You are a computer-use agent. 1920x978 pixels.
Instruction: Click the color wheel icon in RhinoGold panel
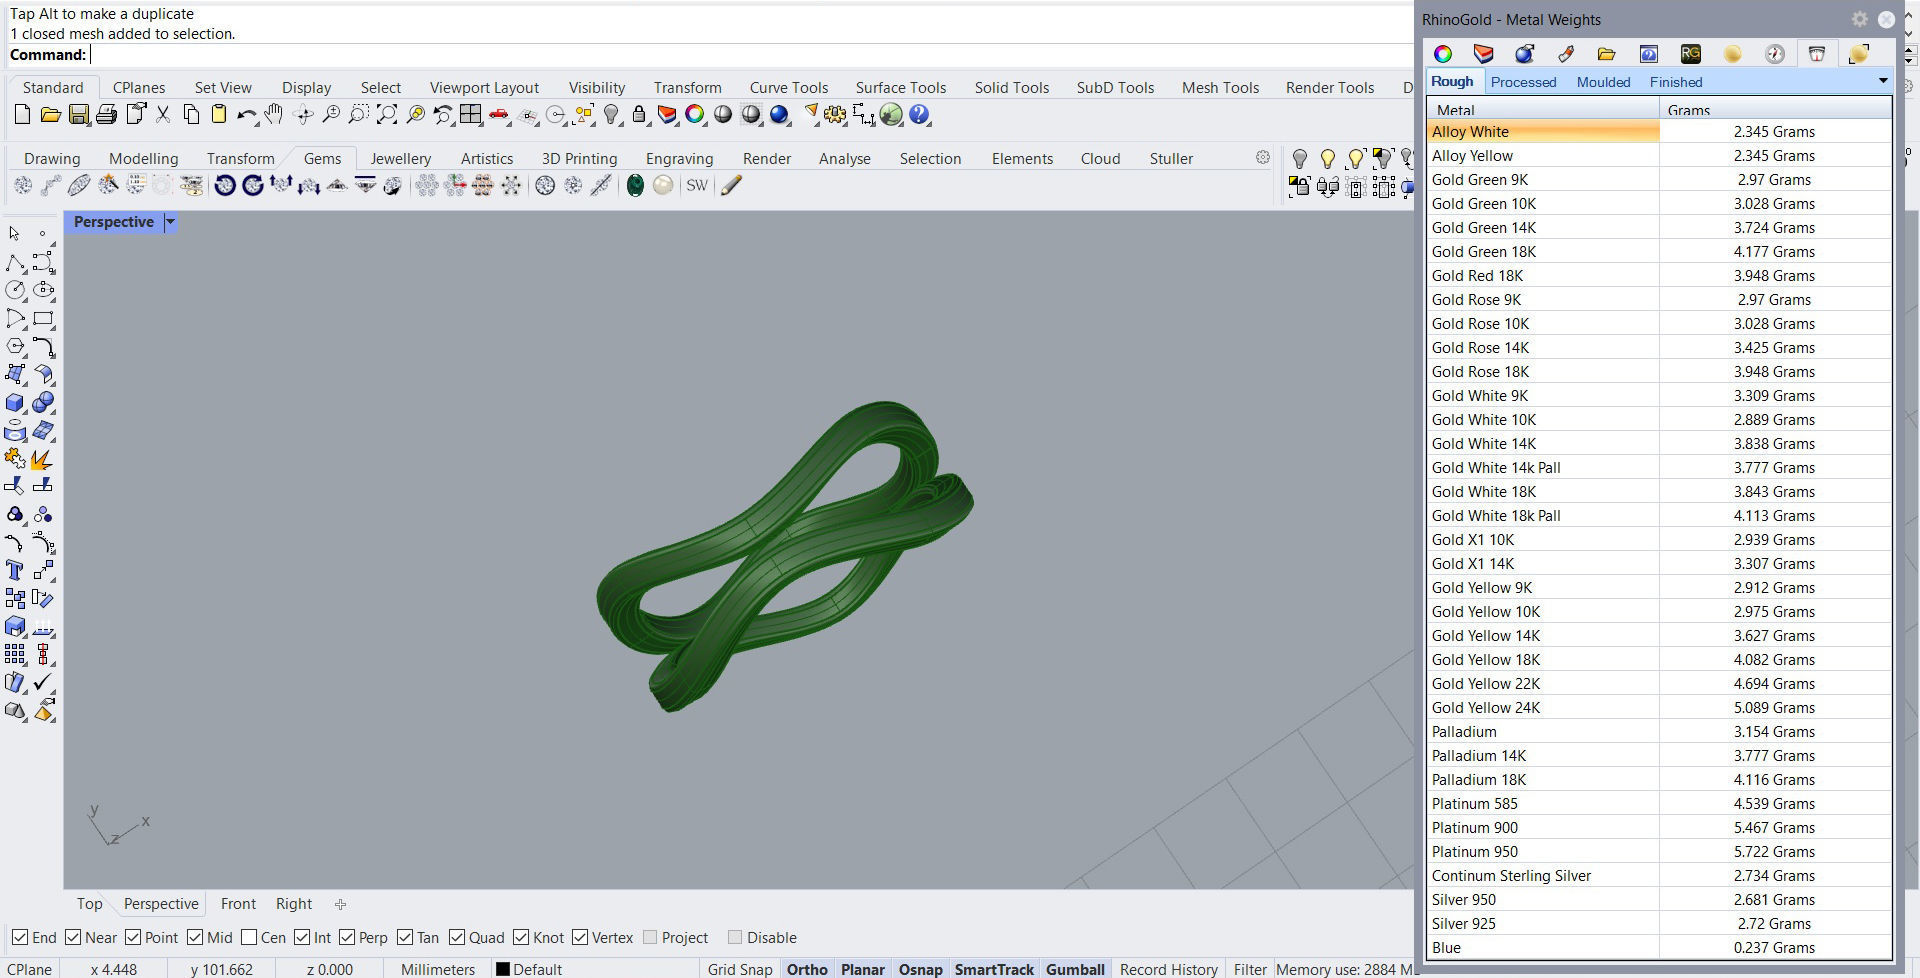[x=1443, y=53]
